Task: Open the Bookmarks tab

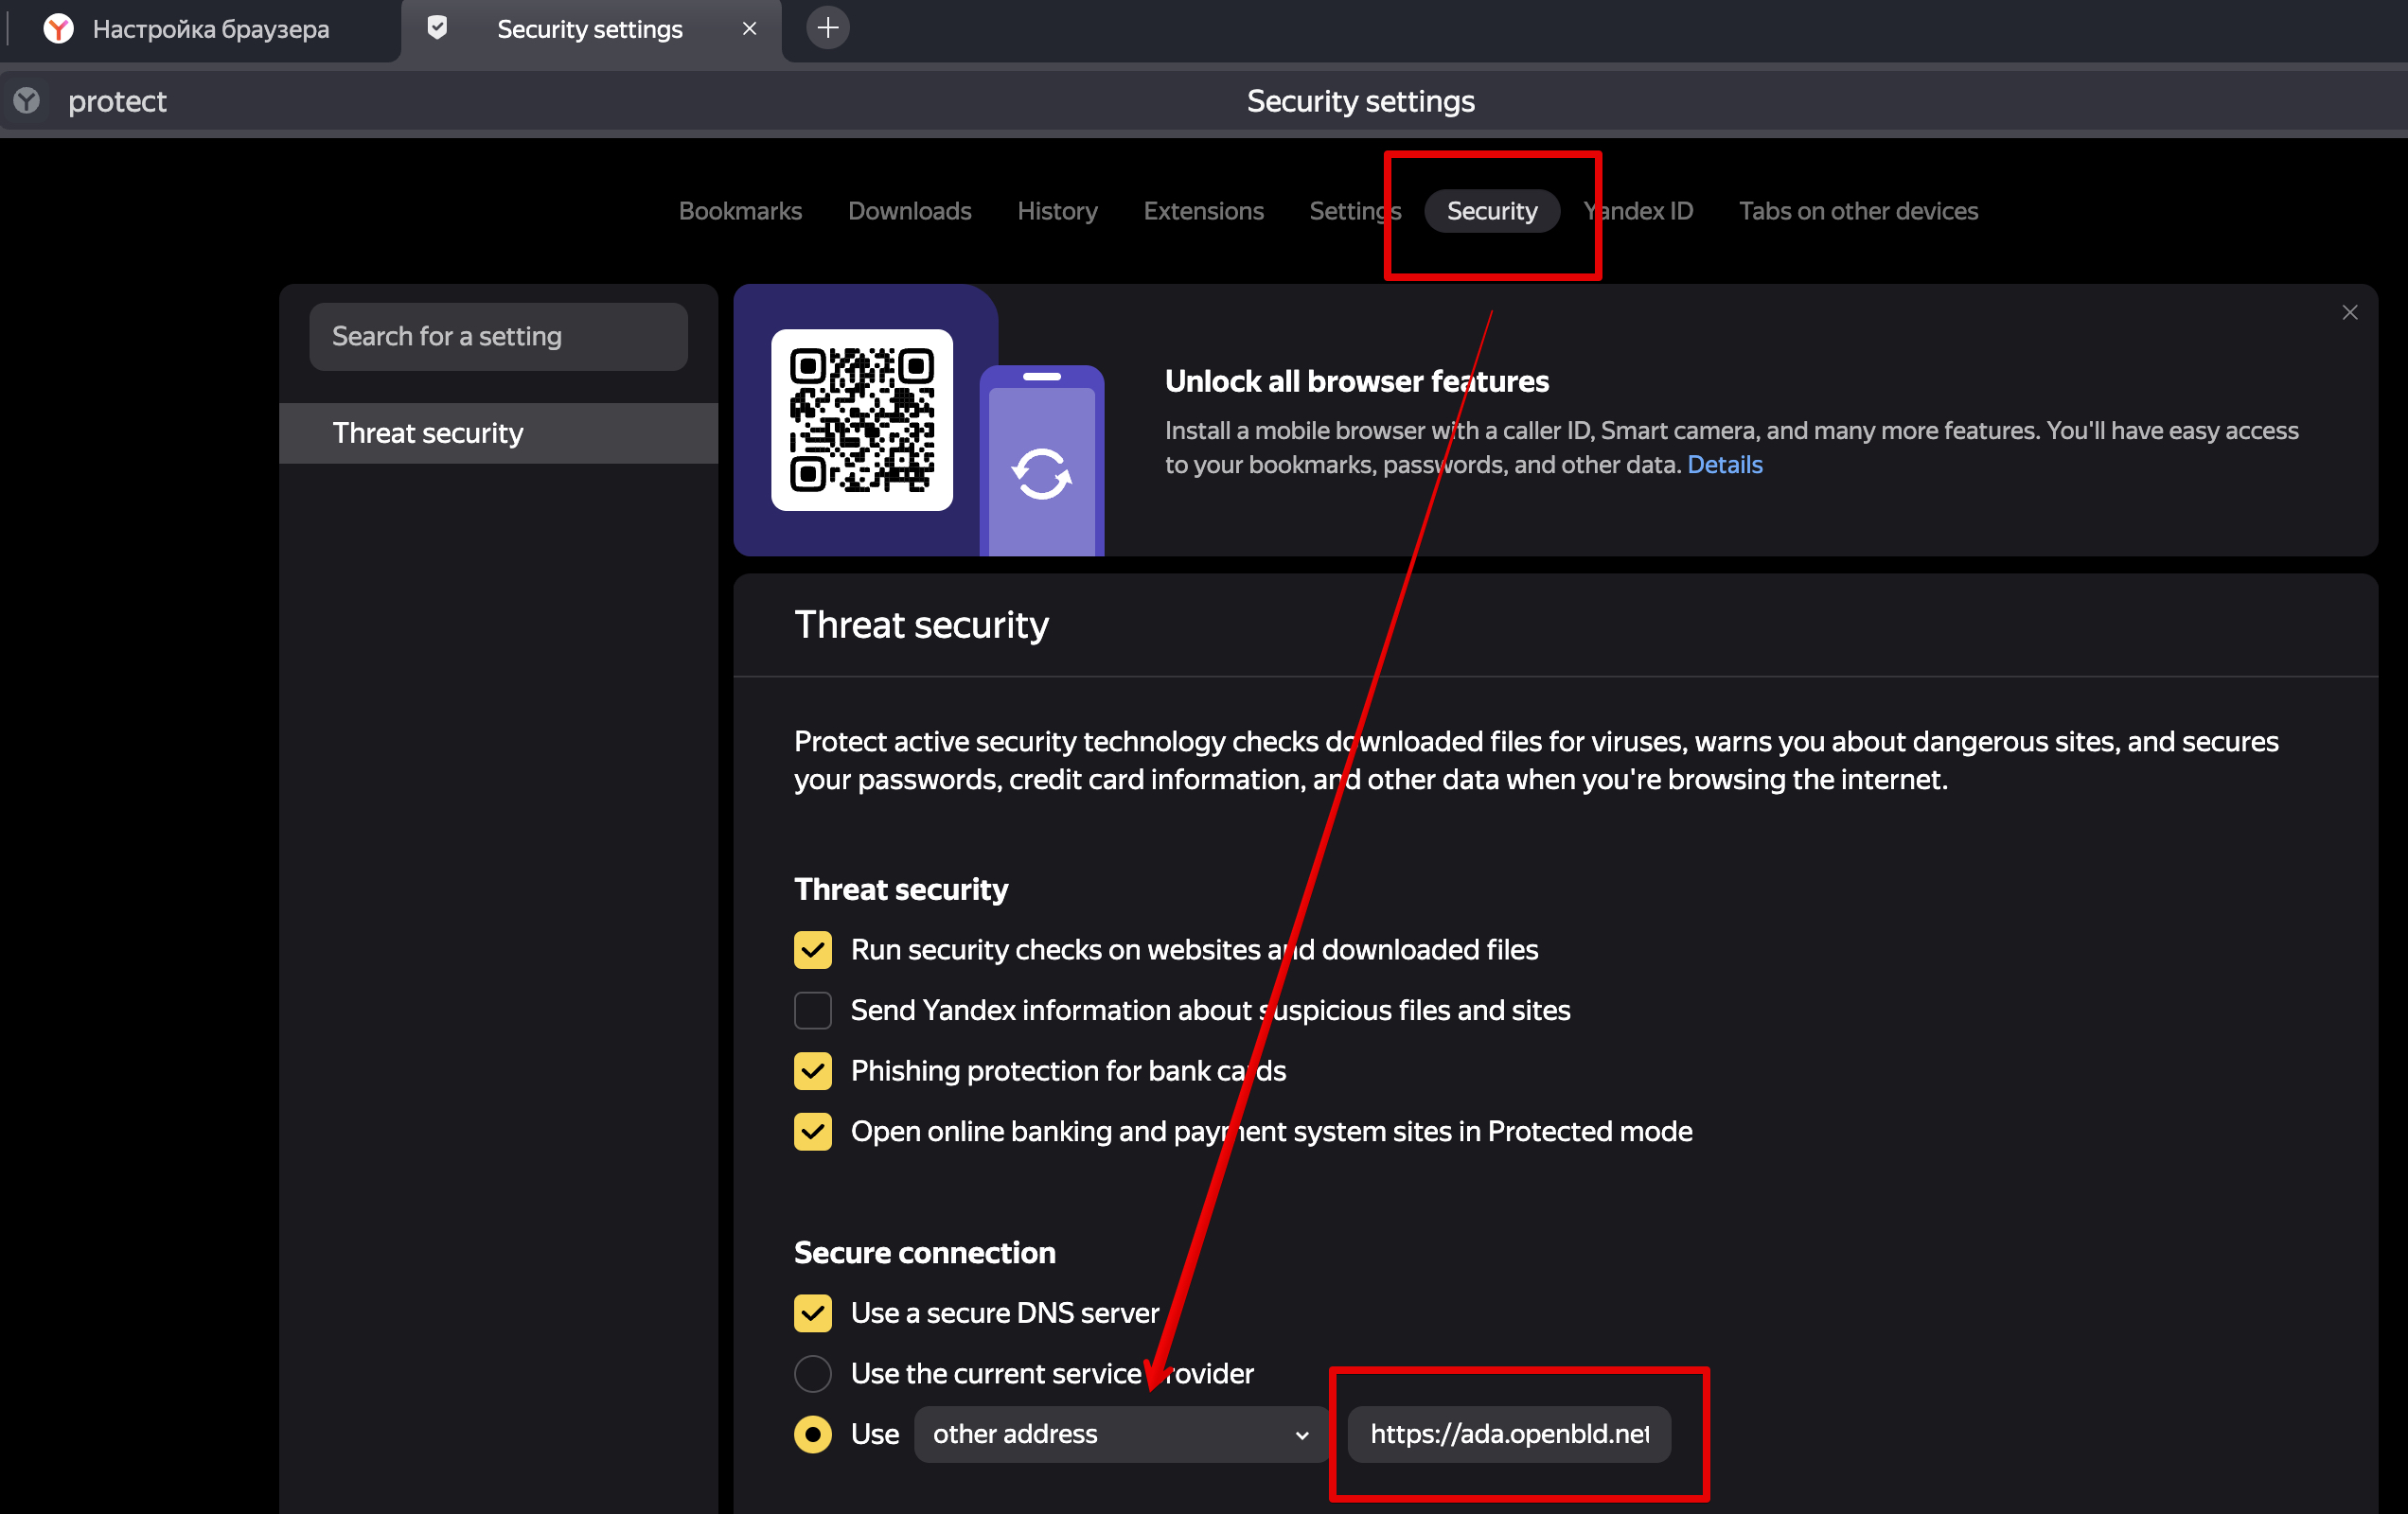Action: (x=741, y=211)
